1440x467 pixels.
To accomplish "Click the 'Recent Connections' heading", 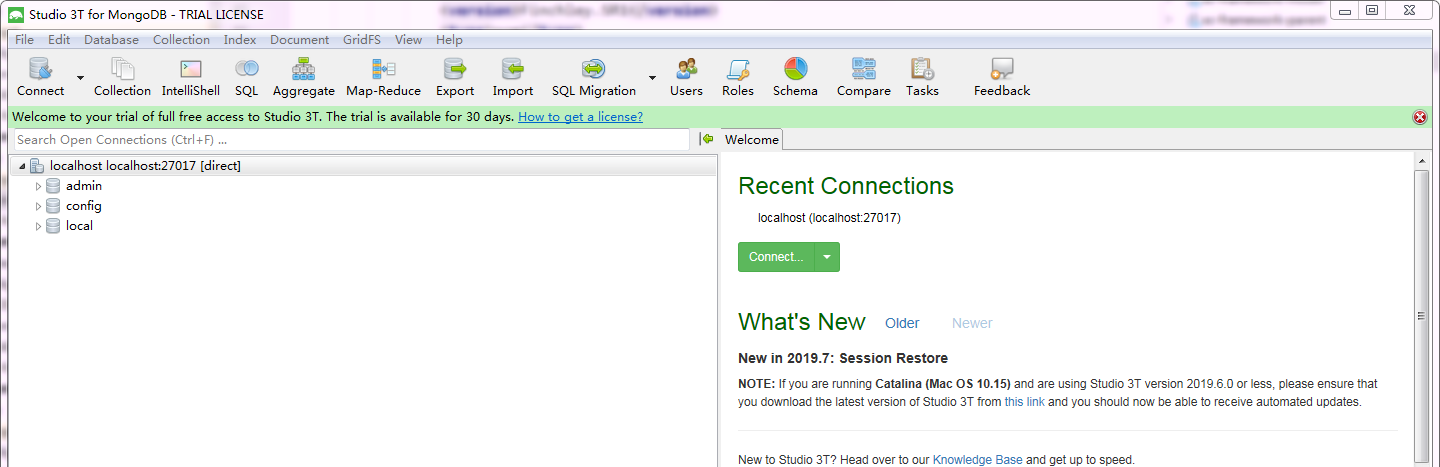I will [846, 186].
